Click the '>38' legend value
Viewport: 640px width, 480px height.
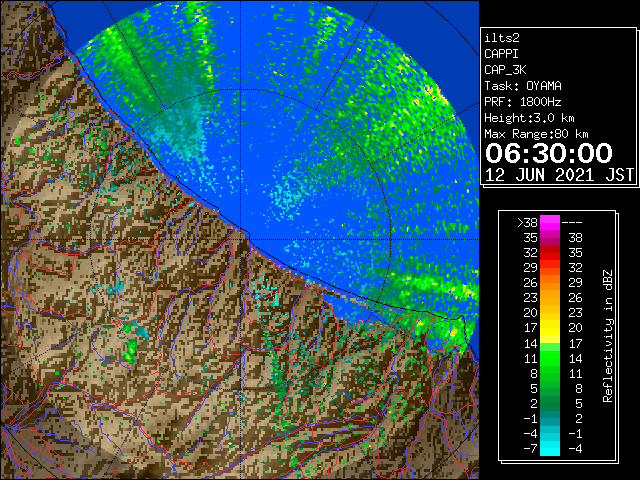tap(527, 223)
